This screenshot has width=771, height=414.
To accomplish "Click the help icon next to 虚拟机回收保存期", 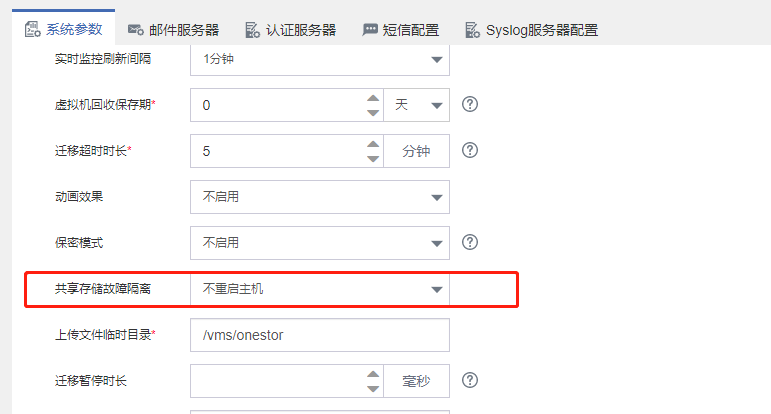I will coord(469,104).
